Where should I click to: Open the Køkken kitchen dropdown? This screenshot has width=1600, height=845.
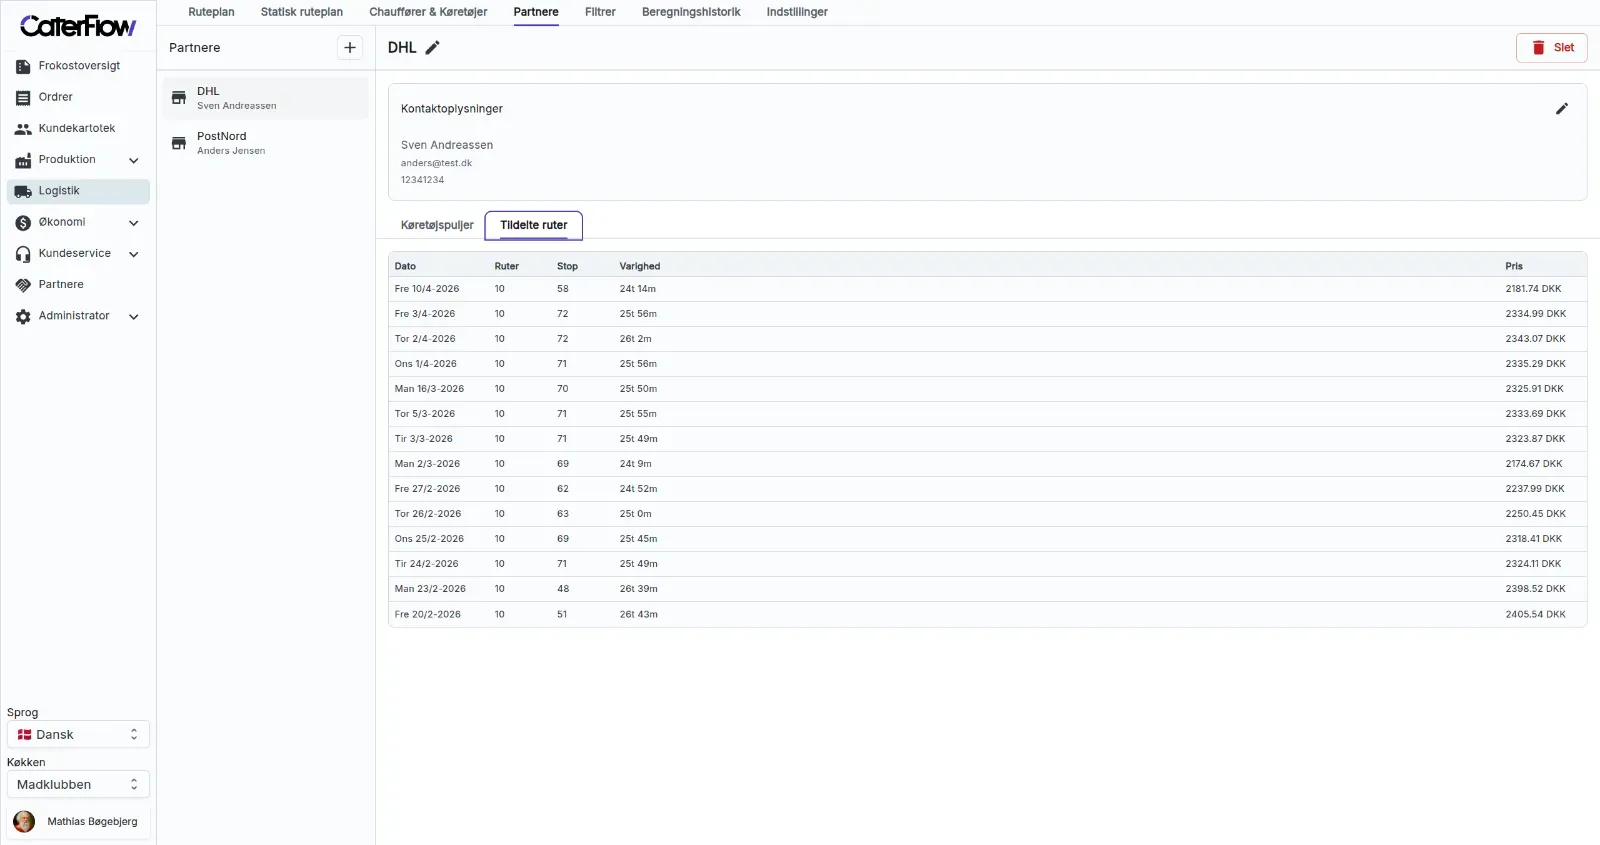point(78,784)
